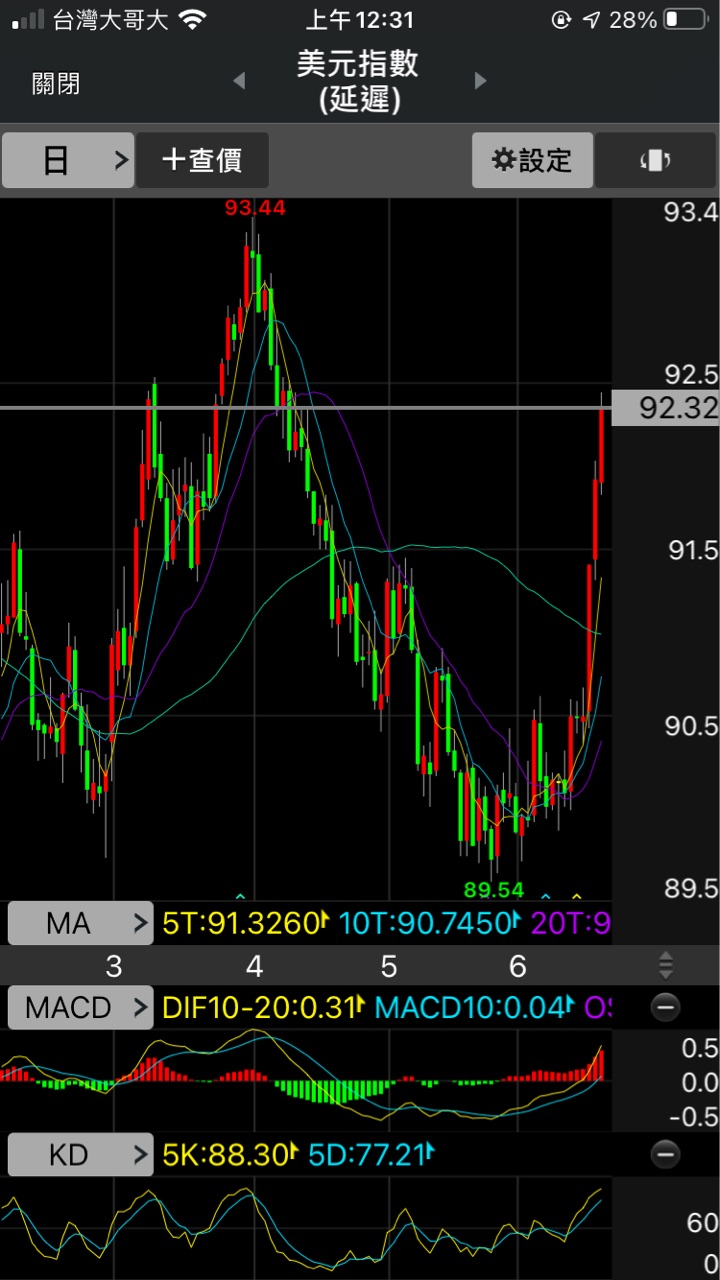Image resolution: width=720 pixels, height=1280 pixels.
Task: Go to next symbol with right arrow
Action: click(480, 81)
